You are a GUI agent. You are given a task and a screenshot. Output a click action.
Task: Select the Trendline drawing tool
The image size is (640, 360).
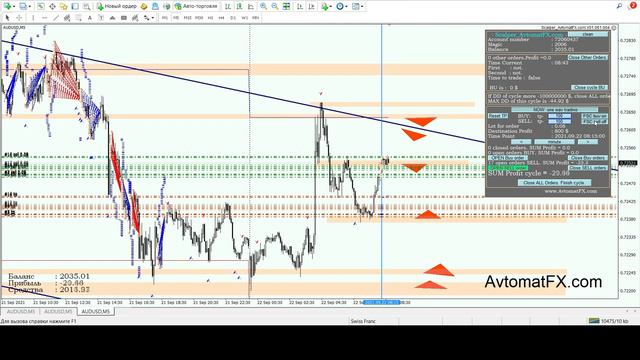[56, 18]
